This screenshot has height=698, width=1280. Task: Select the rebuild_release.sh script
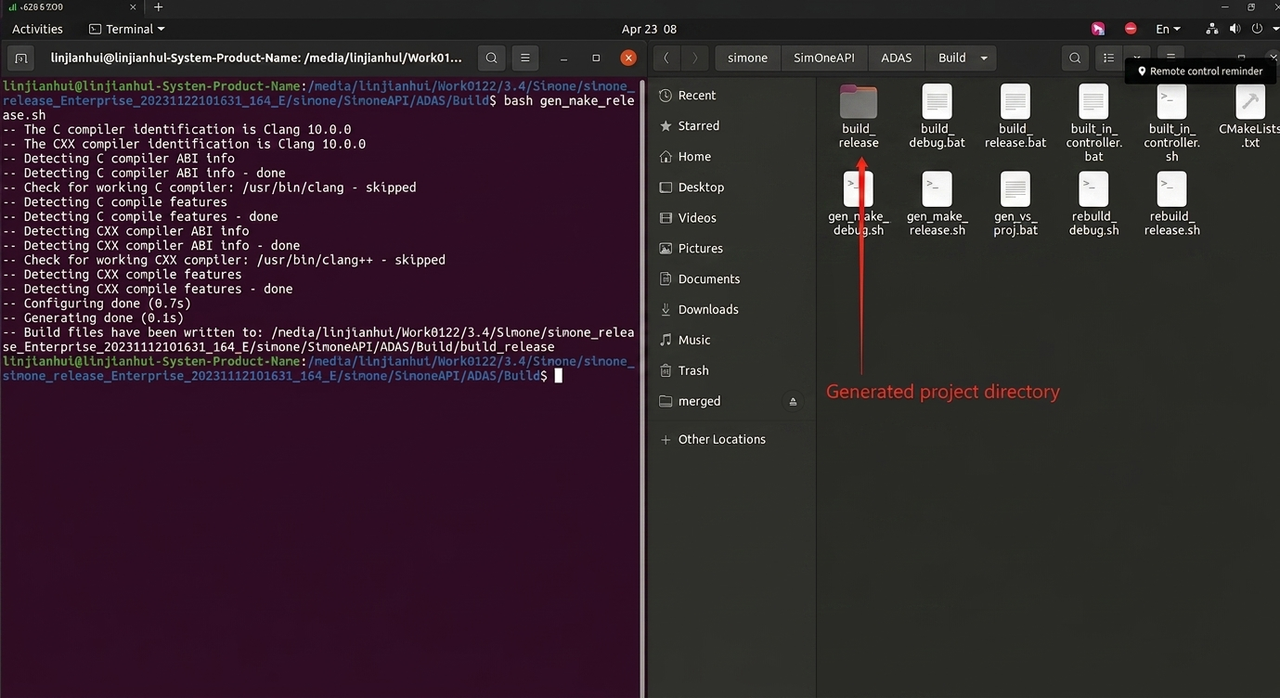click(1171, 204)
